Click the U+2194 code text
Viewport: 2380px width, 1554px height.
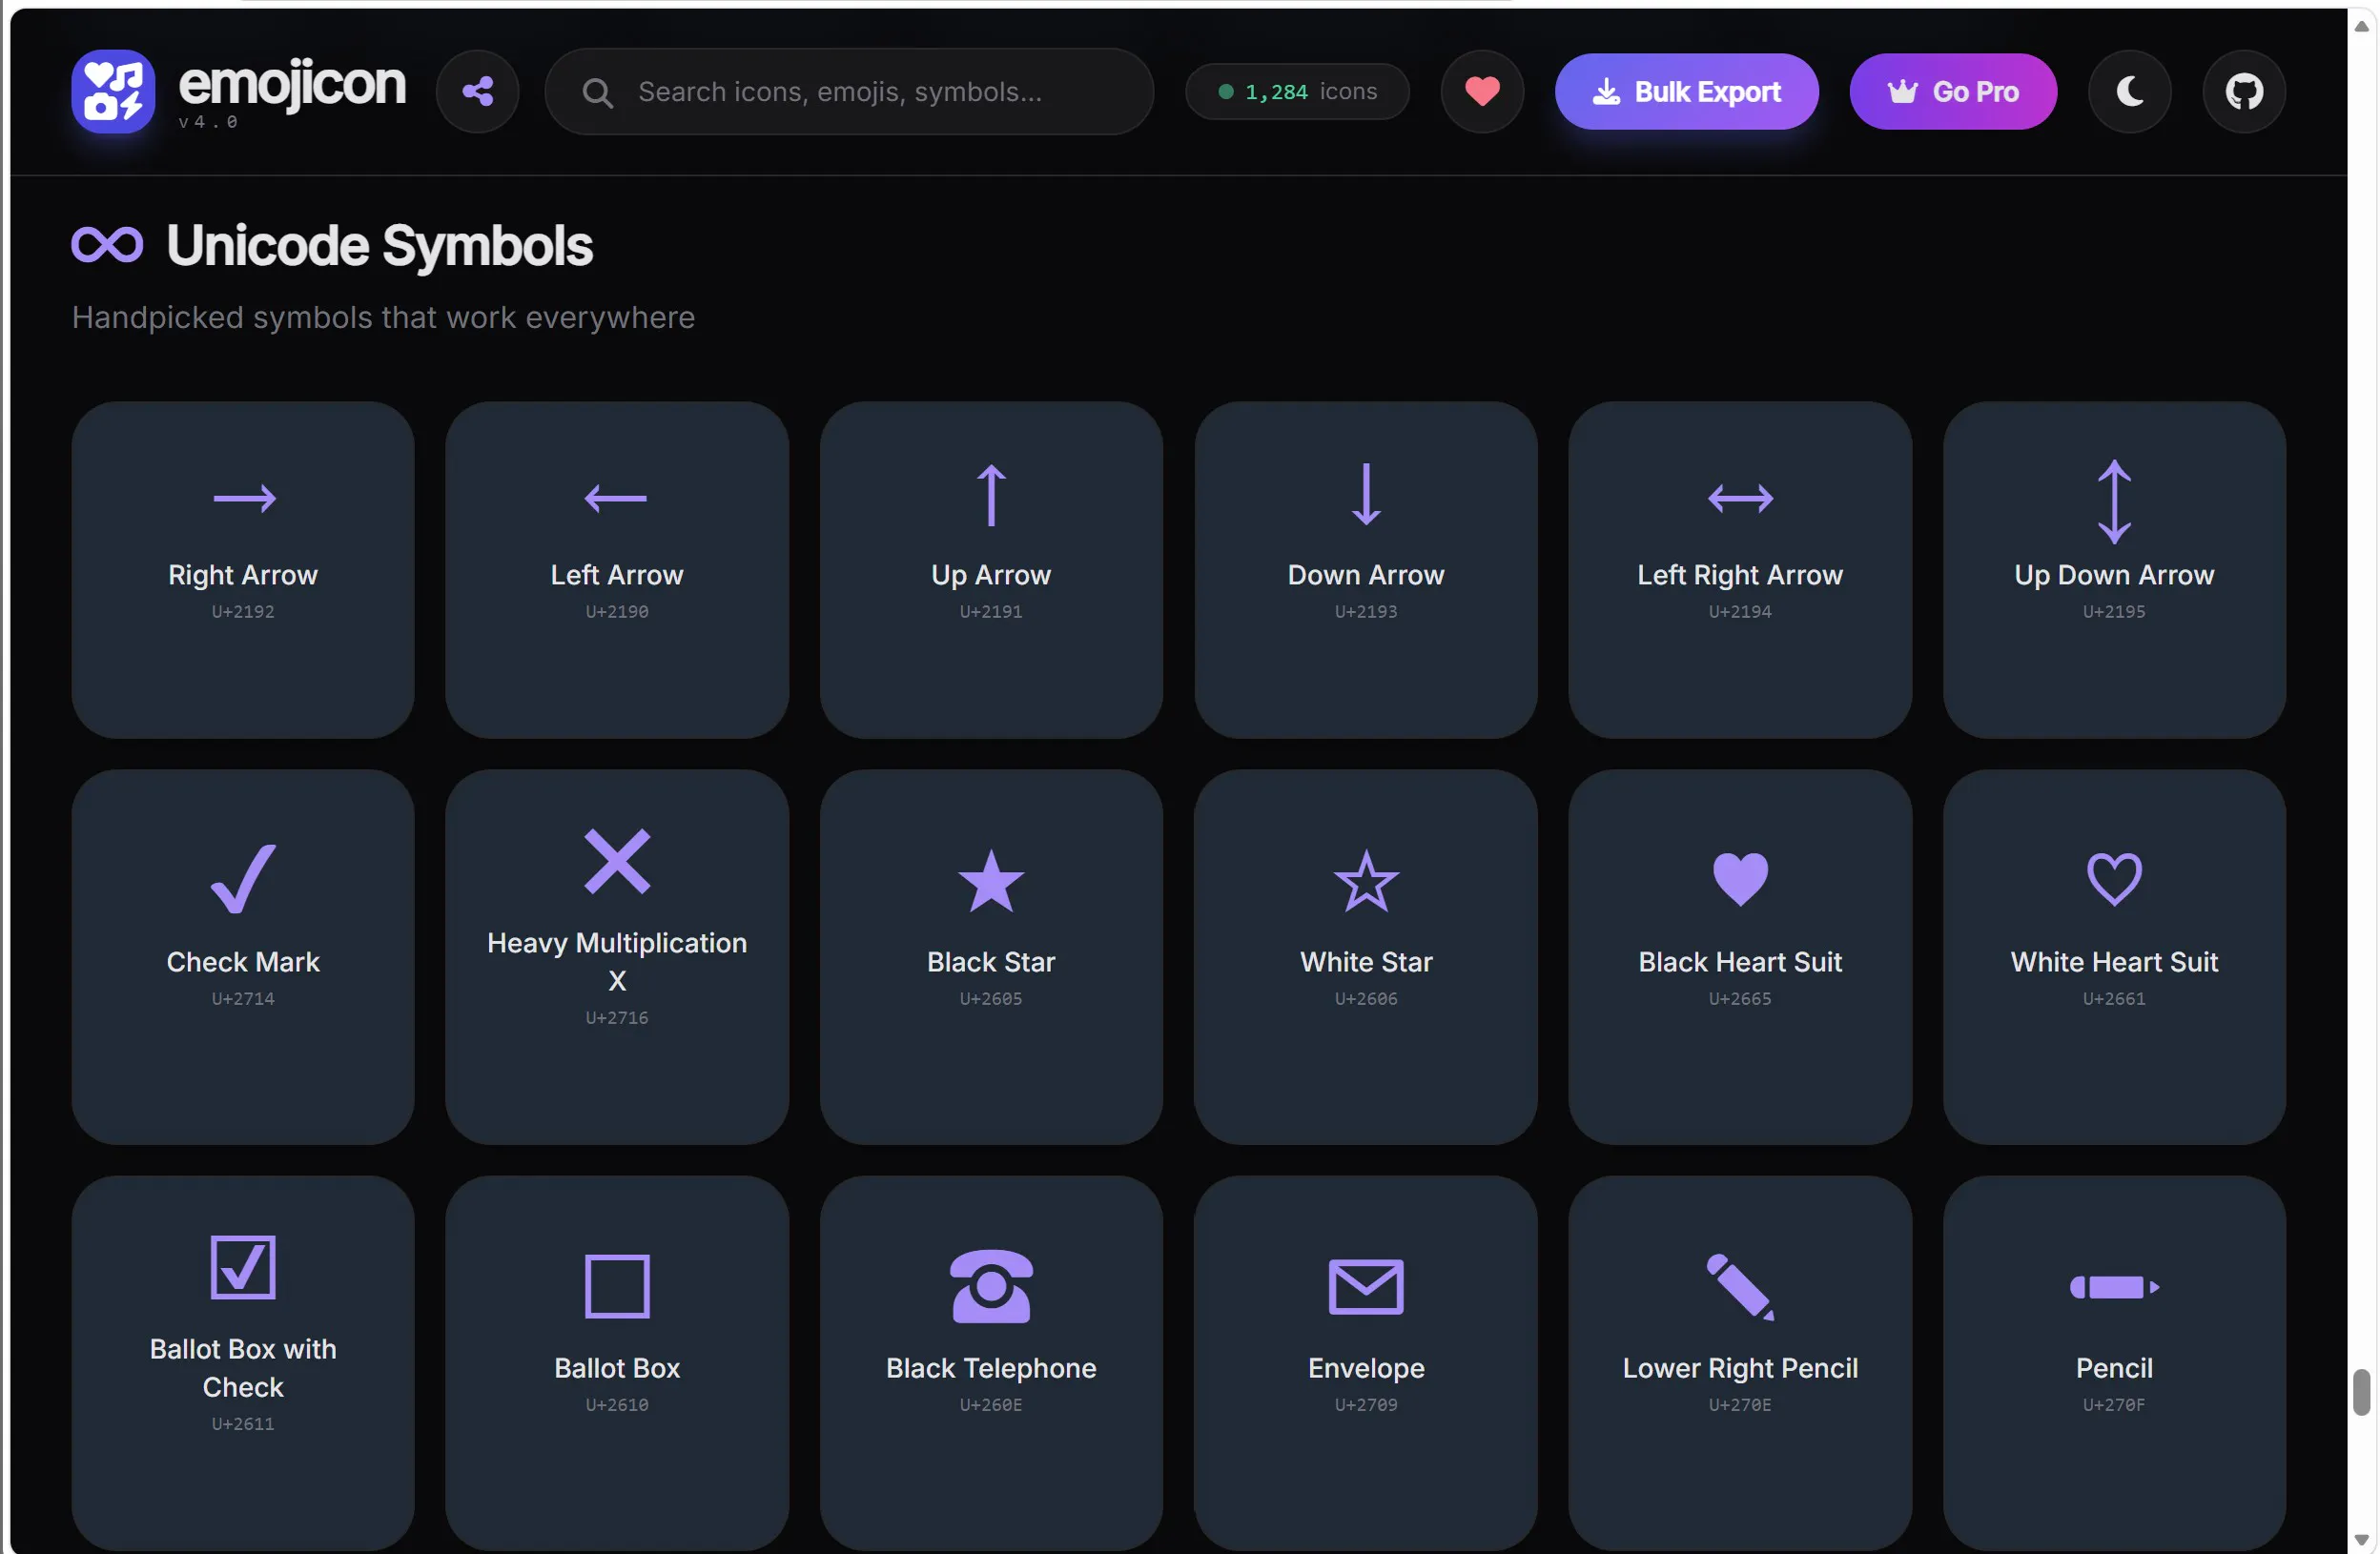pos(1740,611)
